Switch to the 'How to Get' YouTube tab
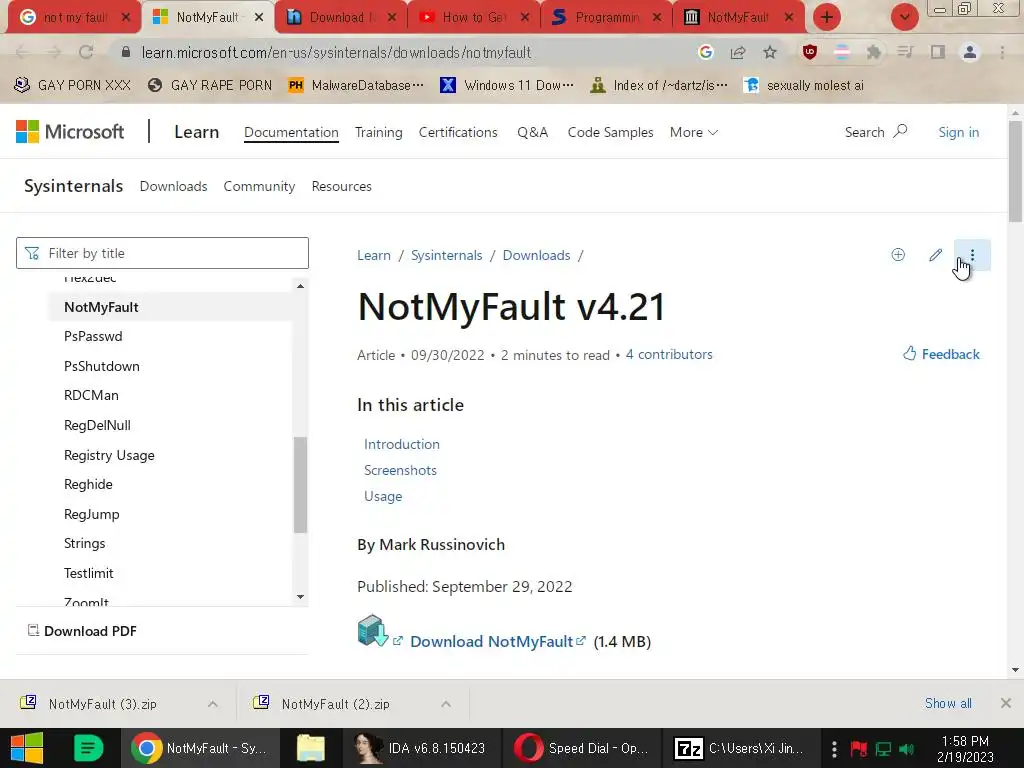Image resolution: width=1024 pixels, height=768 pixels. 474,17
